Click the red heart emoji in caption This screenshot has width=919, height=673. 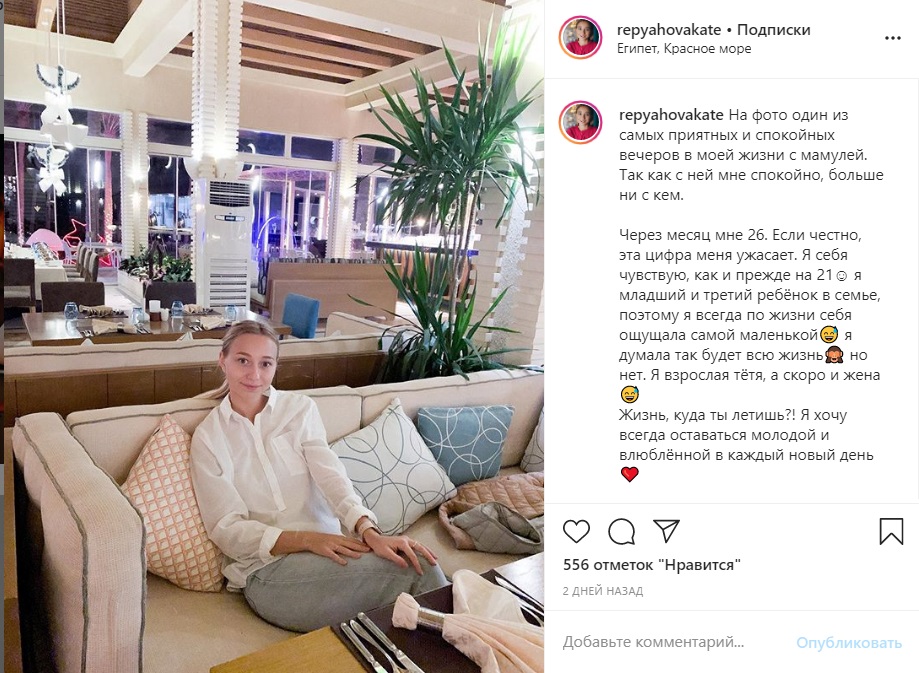click(629, 474)
